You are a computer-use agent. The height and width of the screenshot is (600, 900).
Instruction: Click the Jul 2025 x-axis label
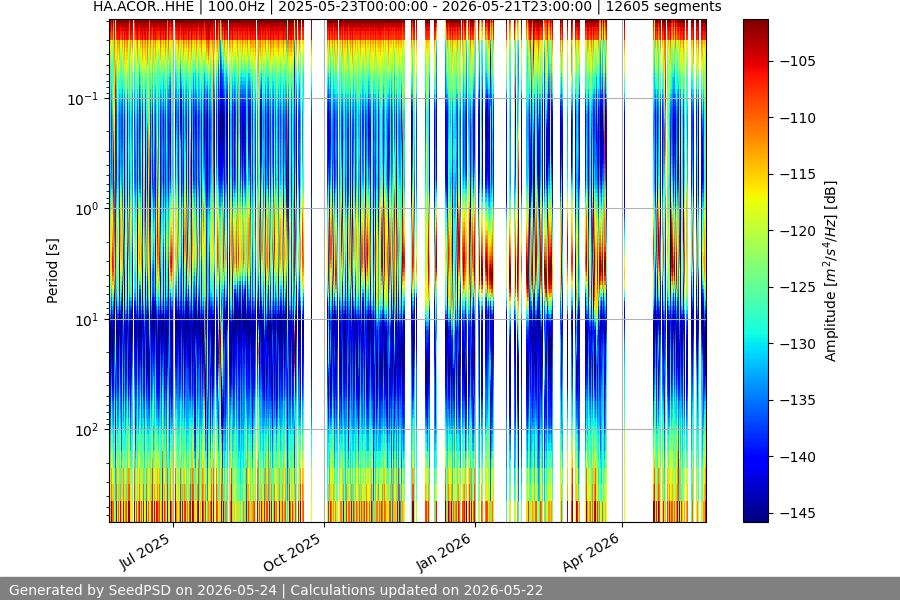[x=145, y=552]
